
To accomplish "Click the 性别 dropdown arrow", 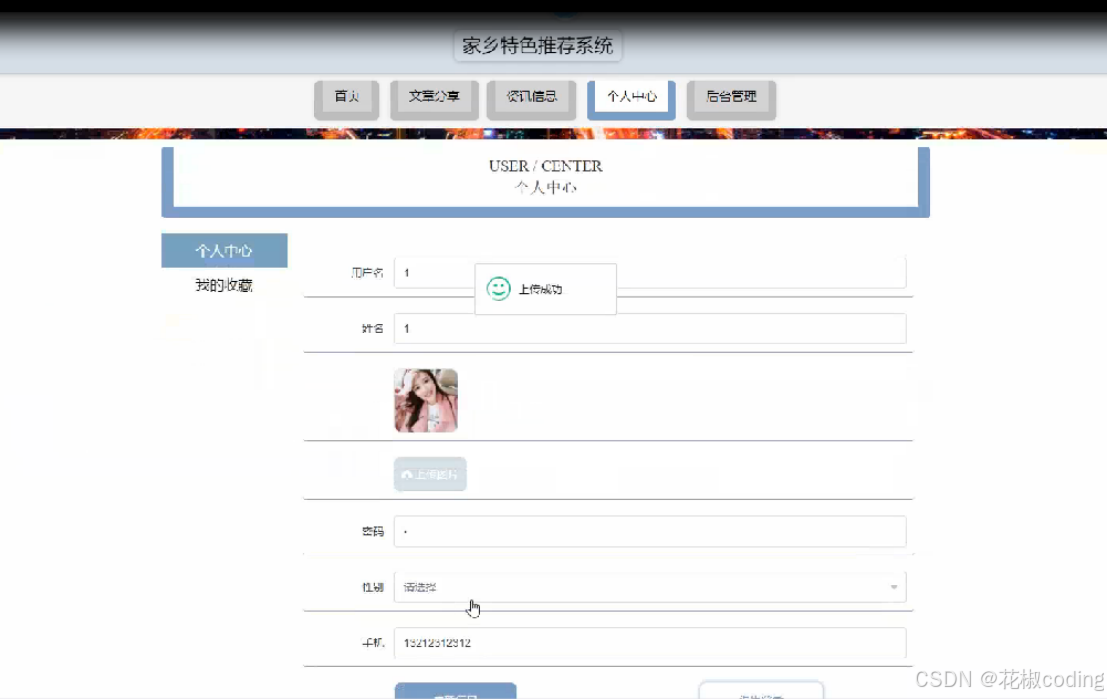I will [x=893, y=587].
